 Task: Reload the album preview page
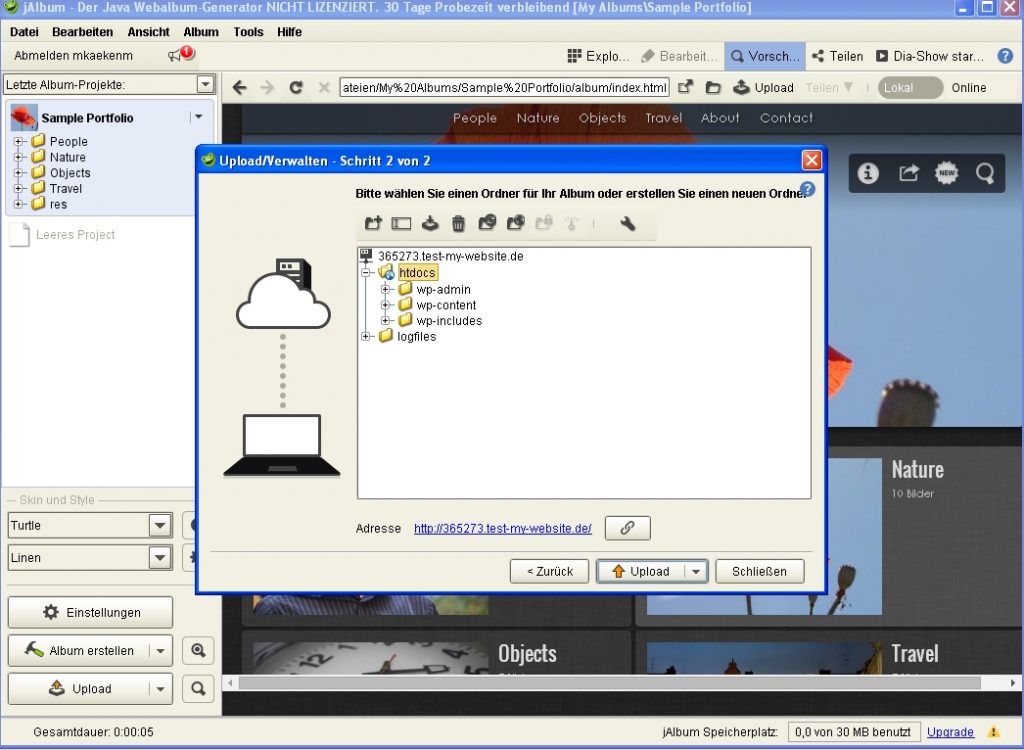(x=296, y=88)
